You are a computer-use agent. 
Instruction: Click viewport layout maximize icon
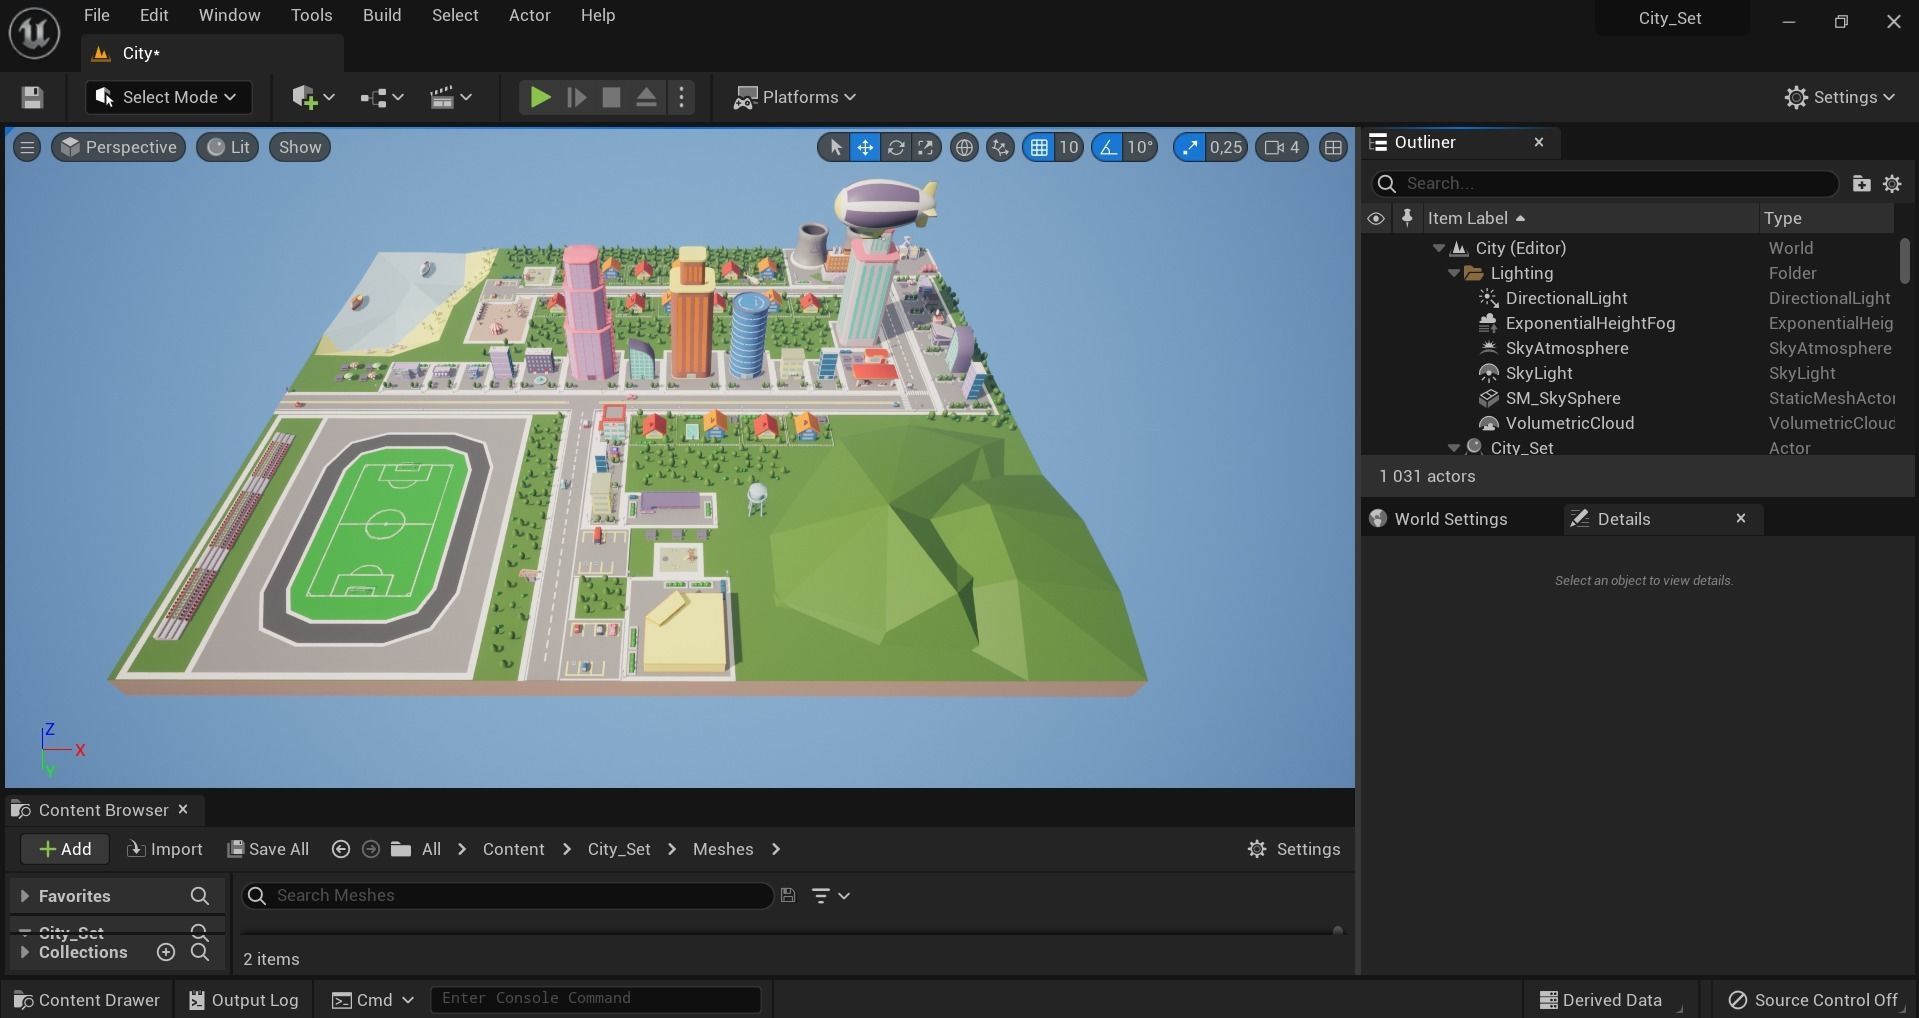pyautogui.click(x=1333, y=147)
